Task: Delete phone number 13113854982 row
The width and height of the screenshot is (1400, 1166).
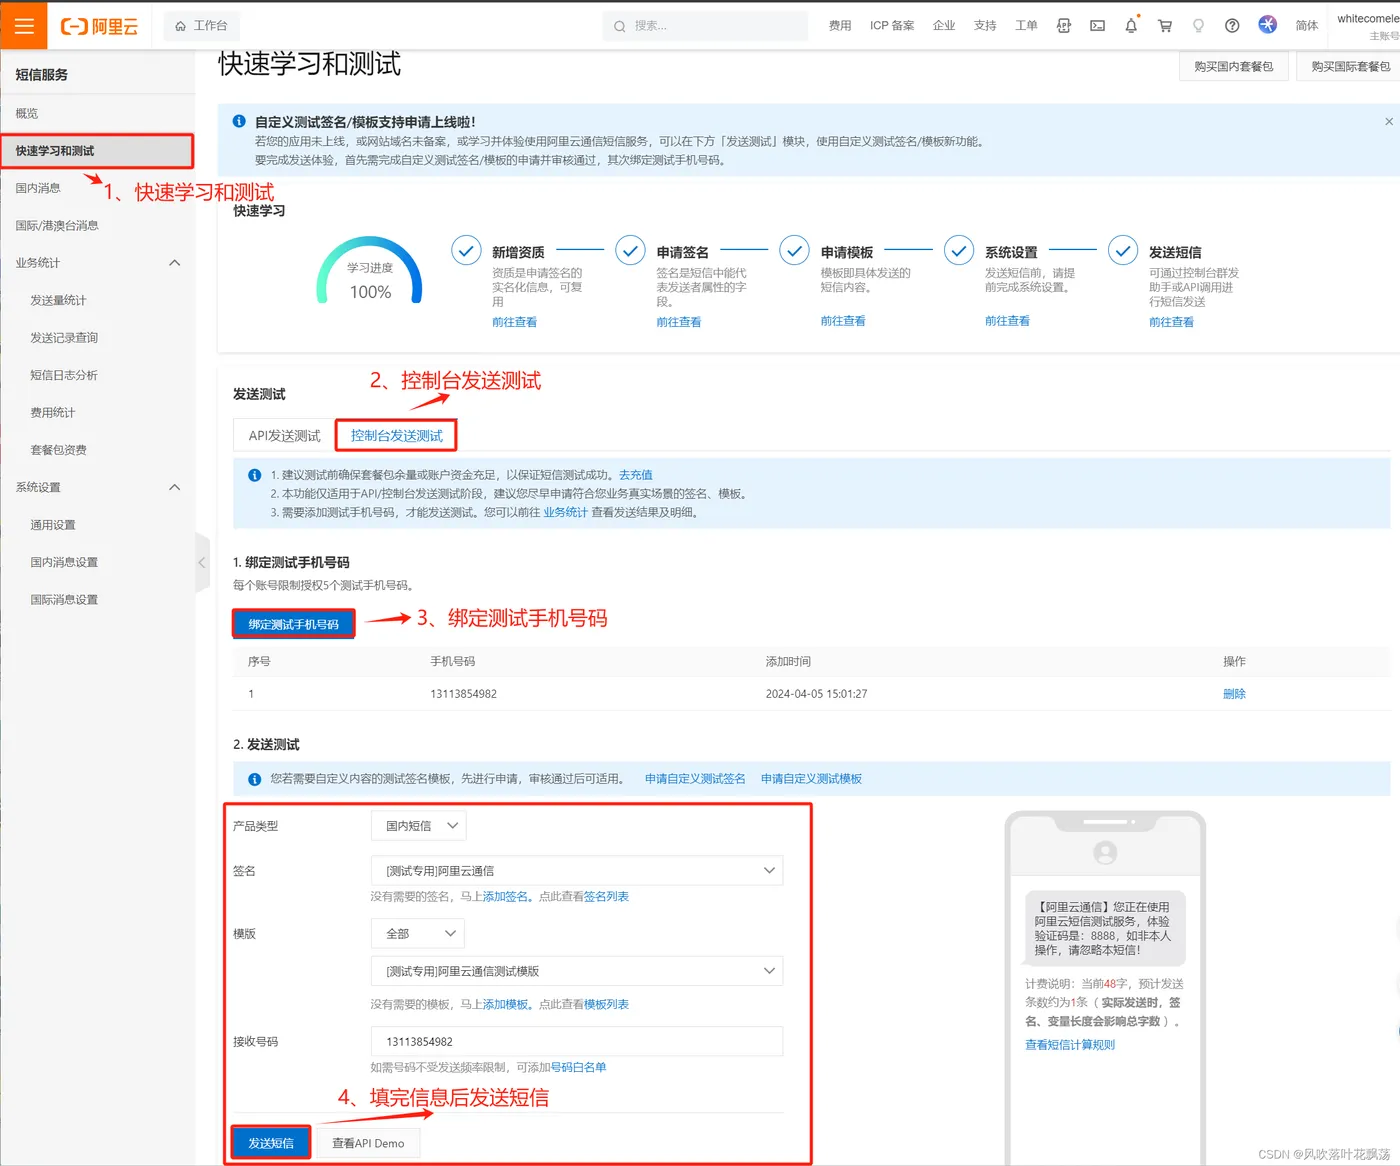Action: [1234, 694]
